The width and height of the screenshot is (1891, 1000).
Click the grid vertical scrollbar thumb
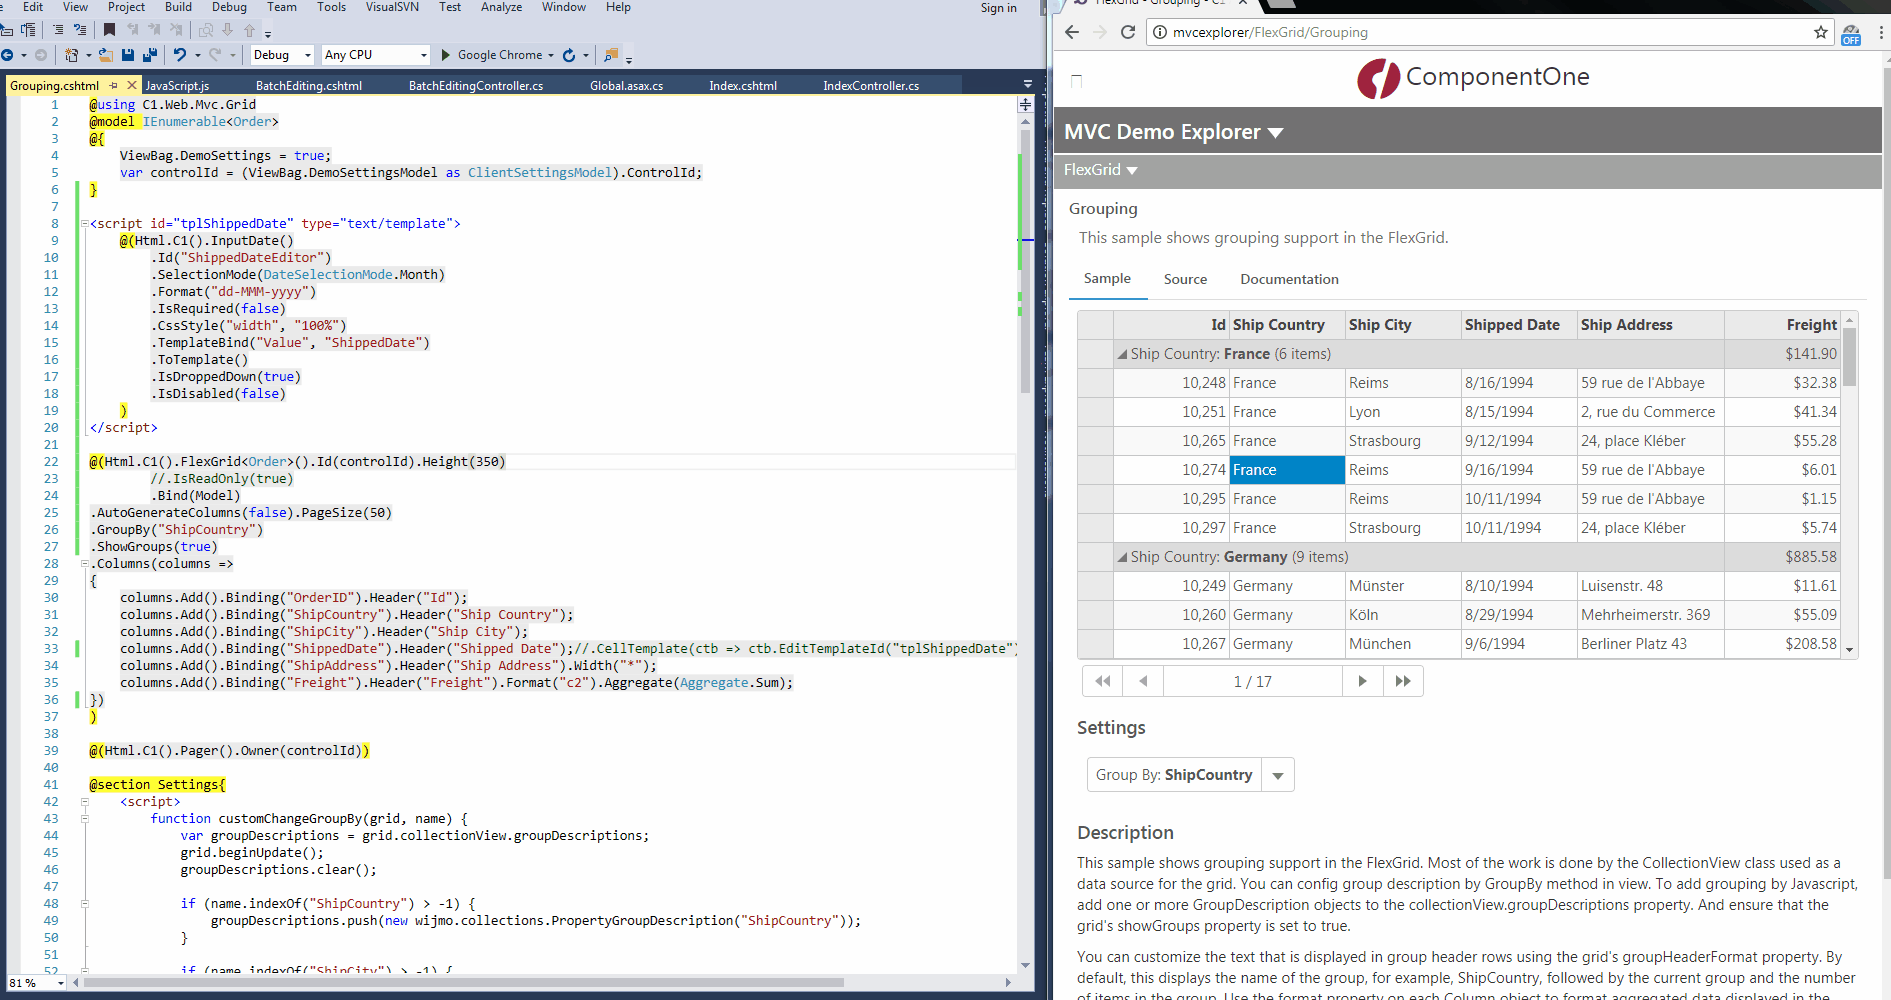click(x=1849, y=356)
